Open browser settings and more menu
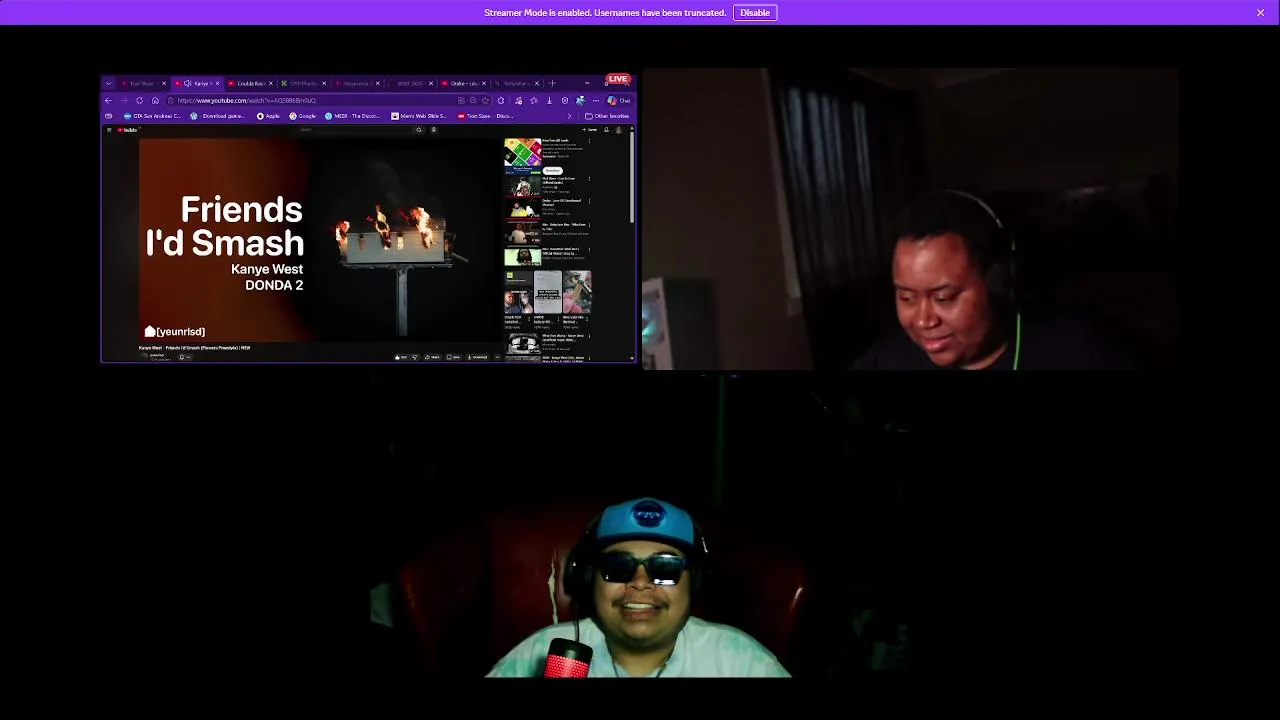Image resolution: width=1280 pixels, height=720 pixels. (x=596, y=100)
